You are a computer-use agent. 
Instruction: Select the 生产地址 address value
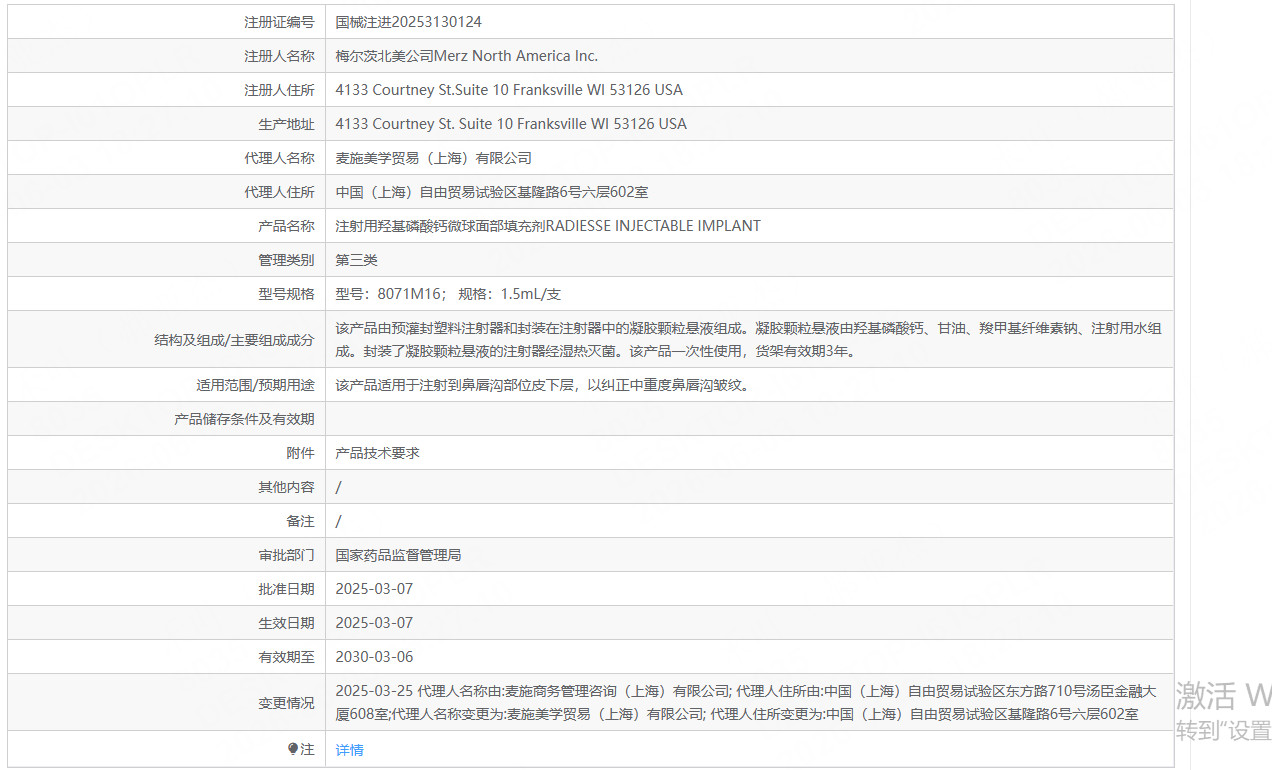(511, 123)
